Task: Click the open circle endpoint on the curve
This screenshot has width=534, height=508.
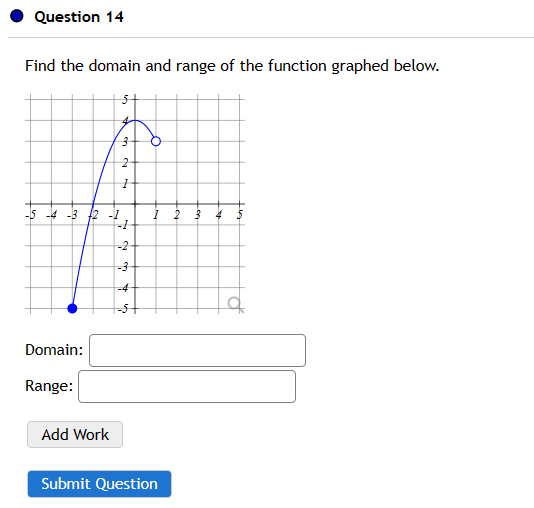Action: tap(156, 141)
